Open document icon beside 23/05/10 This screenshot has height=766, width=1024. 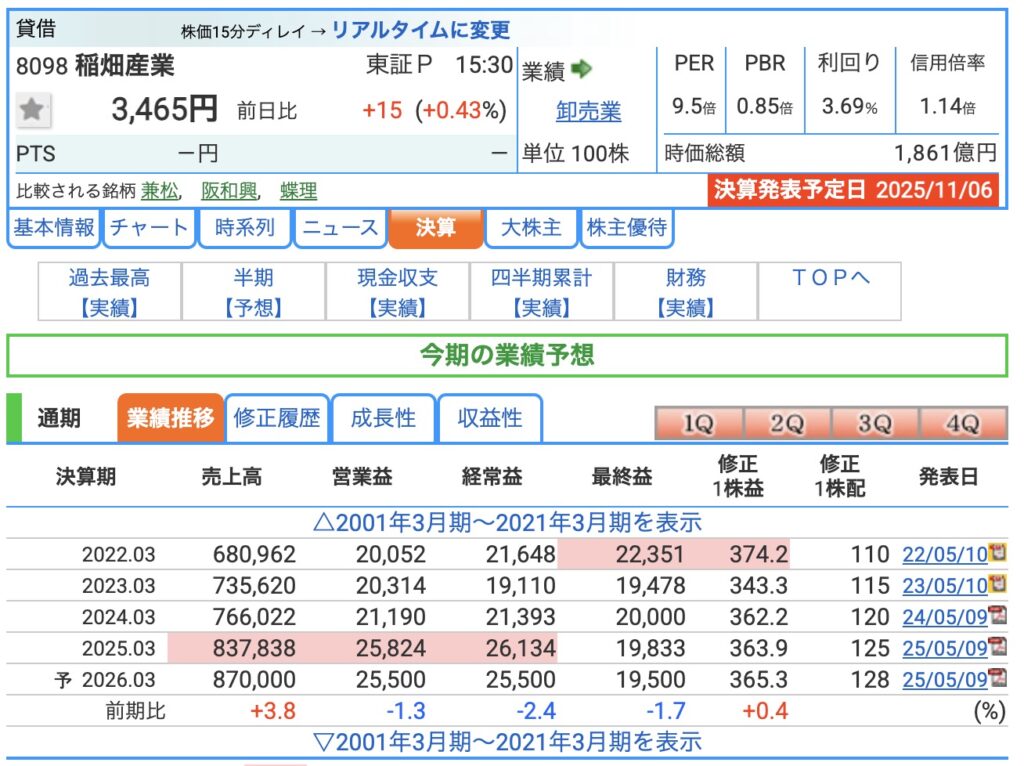pyautogui.click(x=996, y=585)
